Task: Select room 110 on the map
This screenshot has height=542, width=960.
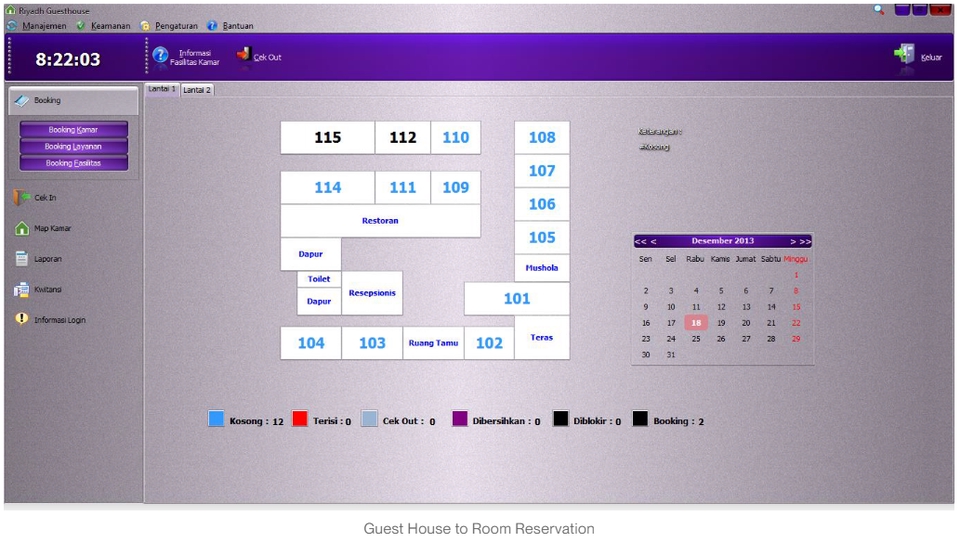Action: point(456,138)
